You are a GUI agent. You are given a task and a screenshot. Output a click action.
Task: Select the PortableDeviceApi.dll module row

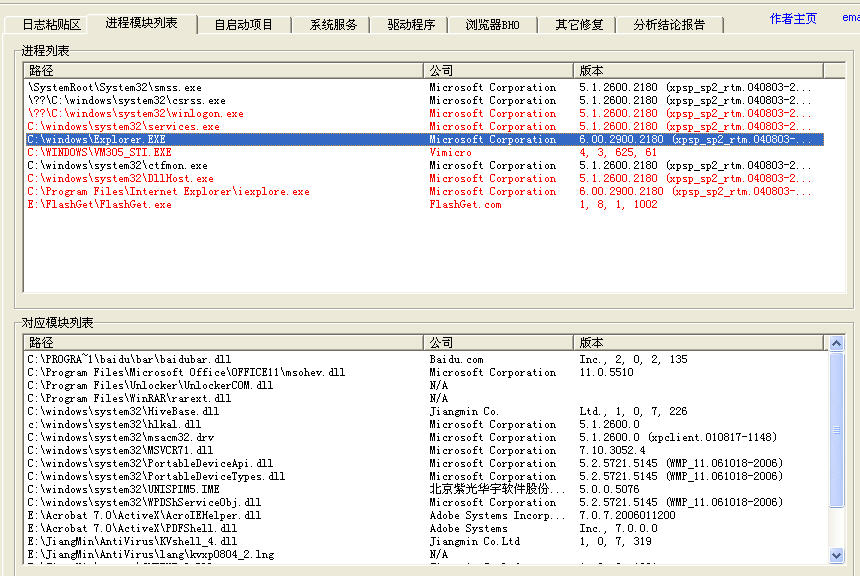[x=425, y=464]
